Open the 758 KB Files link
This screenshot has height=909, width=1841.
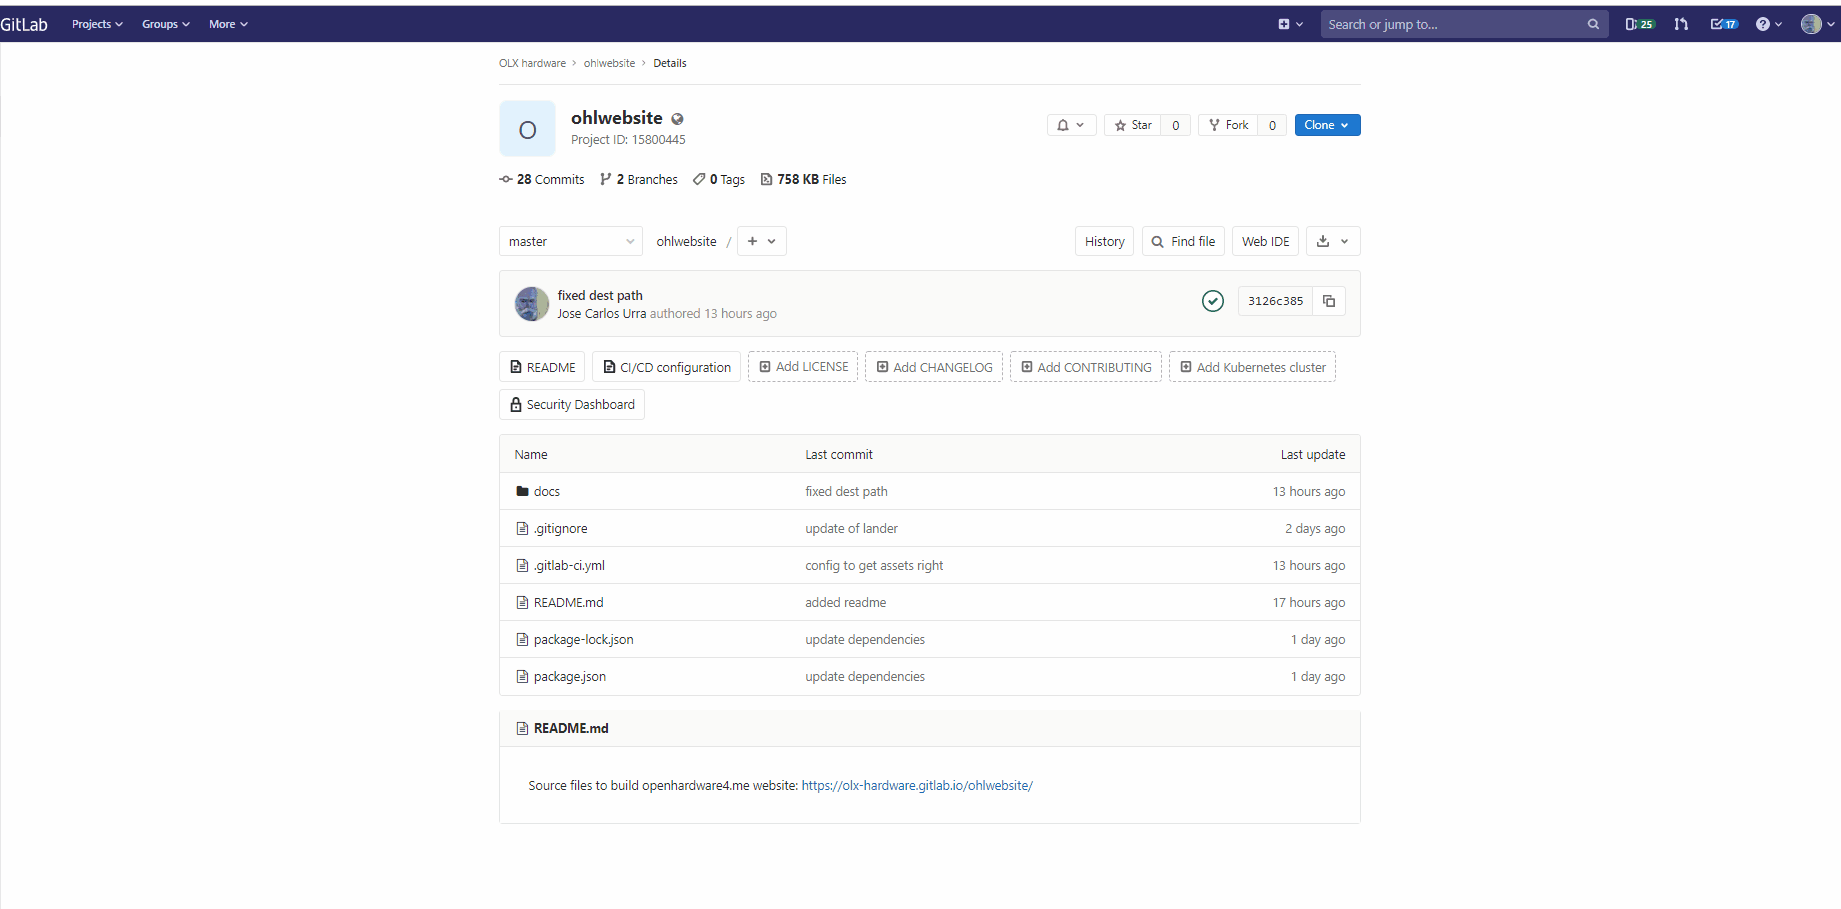(x=803, y=180)
